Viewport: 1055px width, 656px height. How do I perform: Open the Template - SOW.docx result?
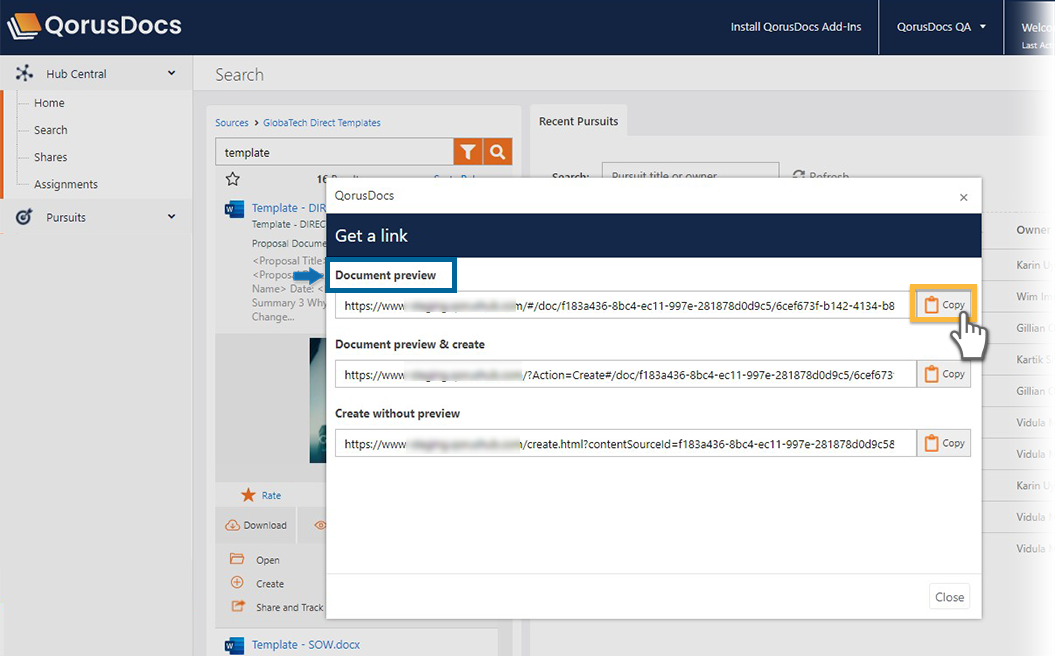click(x=305, y=645)
